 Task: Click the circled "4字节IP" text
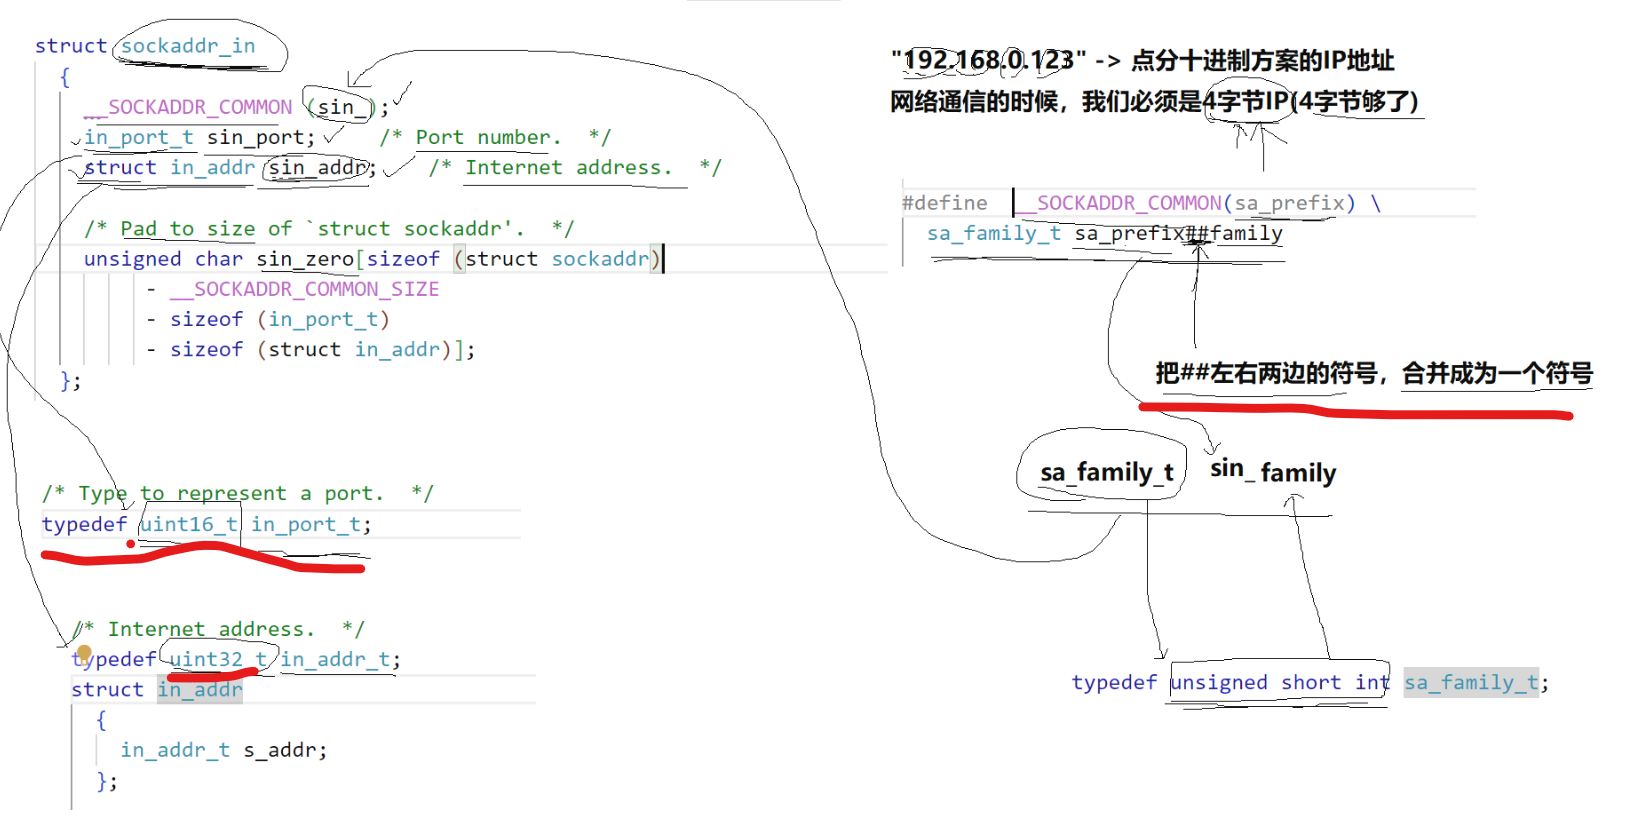point(1245,101)
